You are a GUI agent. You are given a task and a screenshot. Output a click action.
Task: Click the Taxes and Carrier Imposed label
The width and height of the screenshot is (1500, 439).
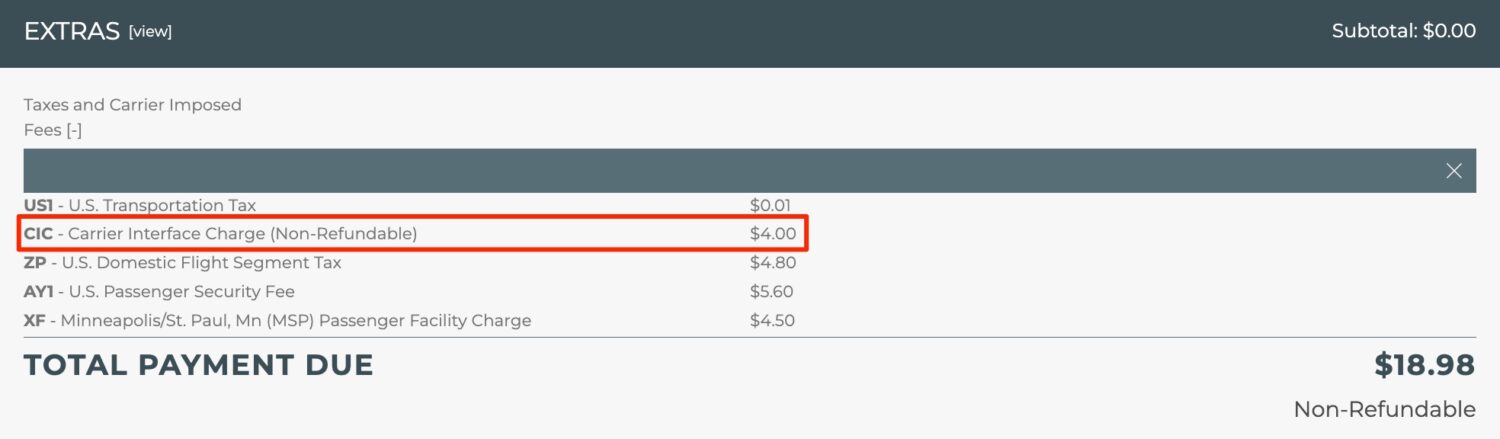(132, 105)
